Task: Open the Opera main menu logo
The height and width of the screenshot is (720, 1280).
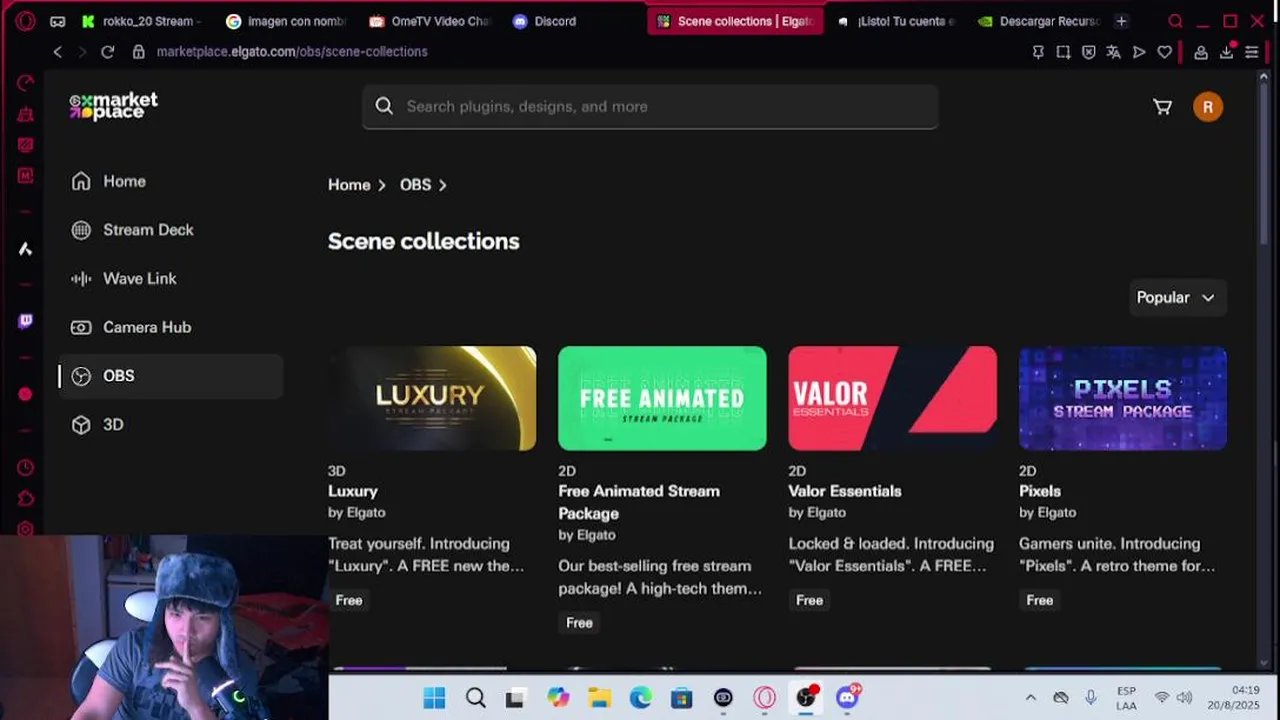Action: (x=25, y=20)
